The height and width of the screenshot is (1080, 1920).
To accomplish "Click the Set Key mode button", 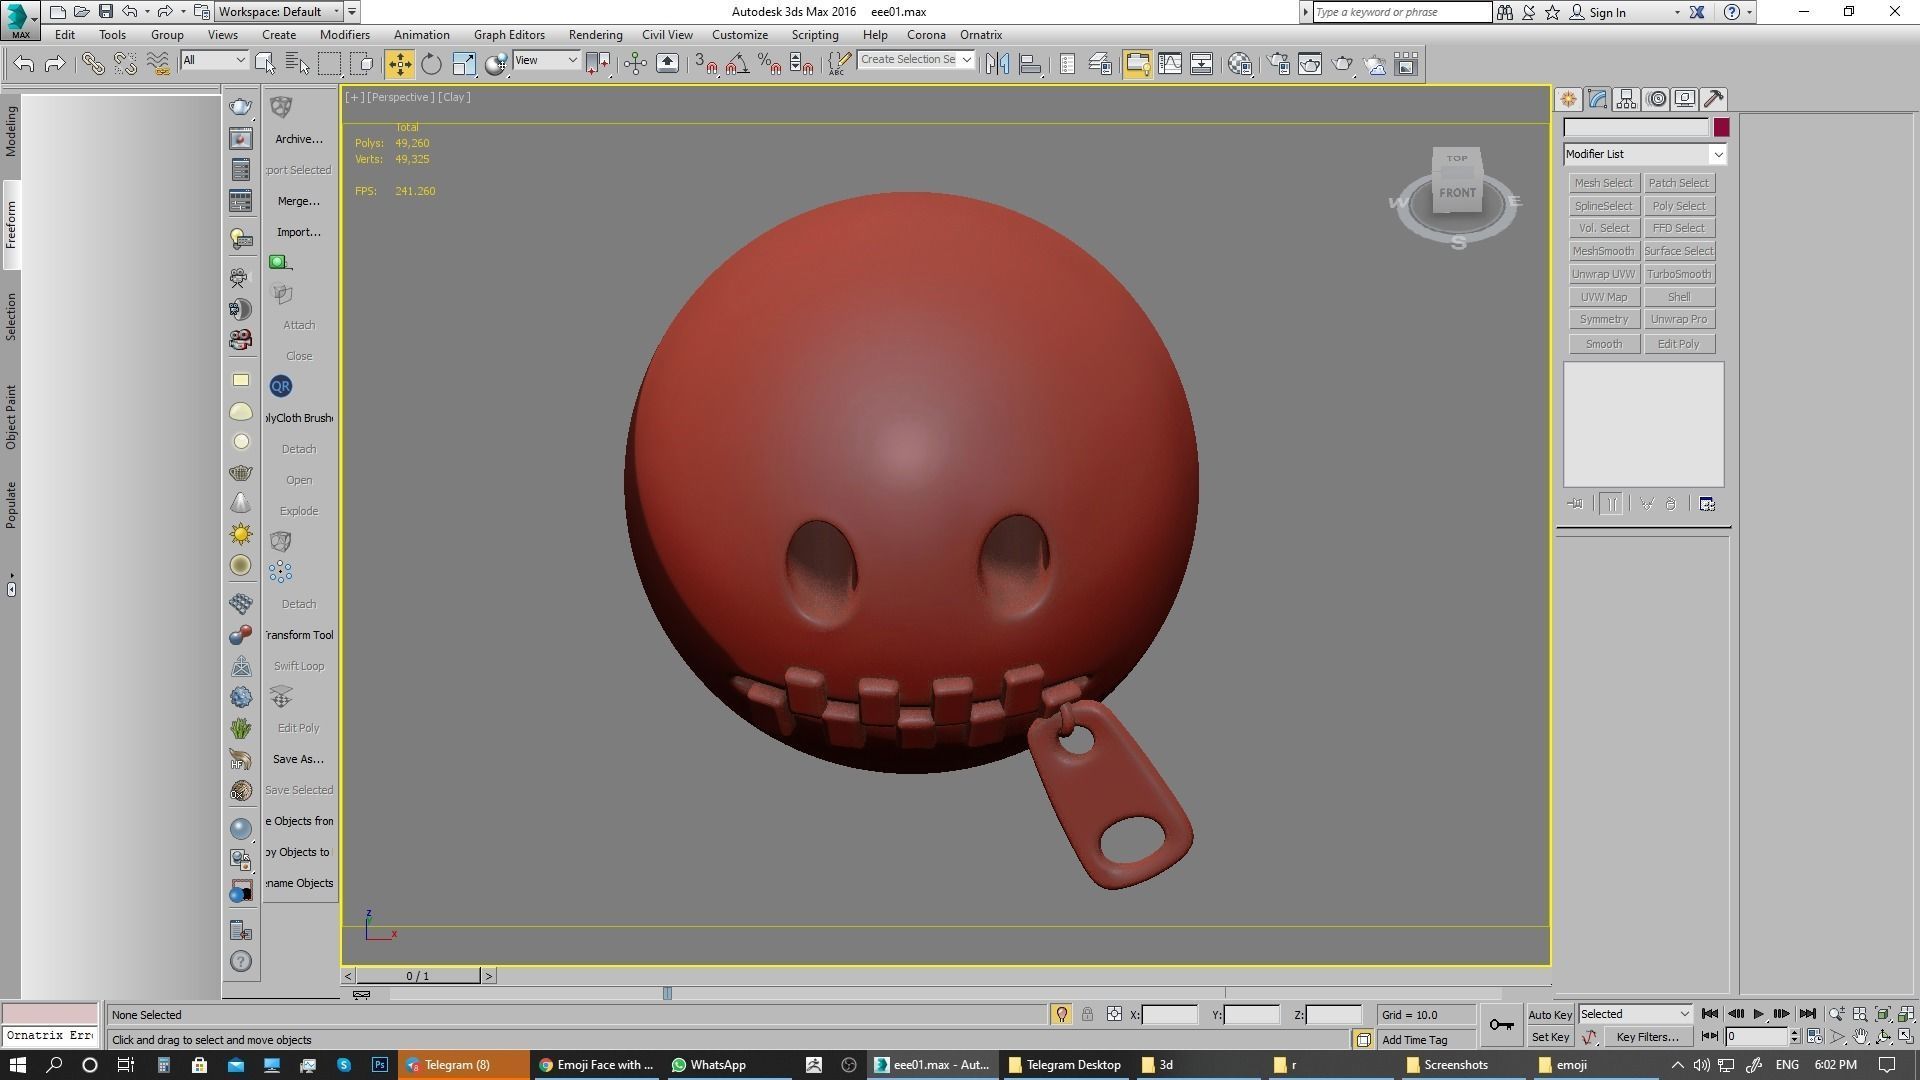I will click(1550, 1037).
